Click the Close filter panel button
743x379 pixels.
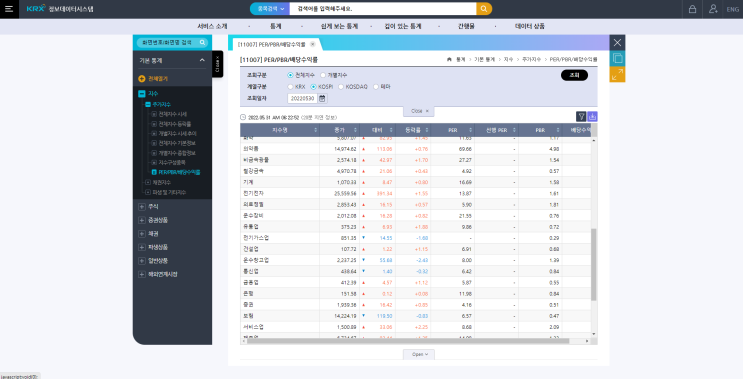pyautogui.click(x=419, y=111)
